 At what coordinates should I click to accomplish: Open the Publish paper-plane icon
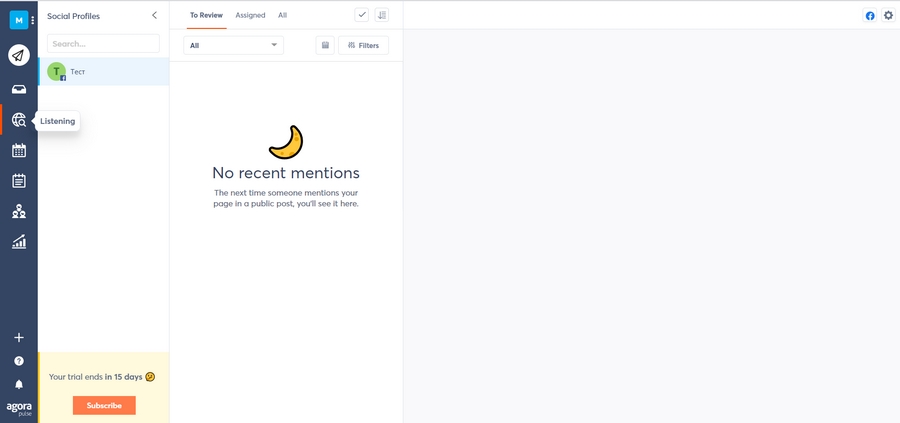19,55
